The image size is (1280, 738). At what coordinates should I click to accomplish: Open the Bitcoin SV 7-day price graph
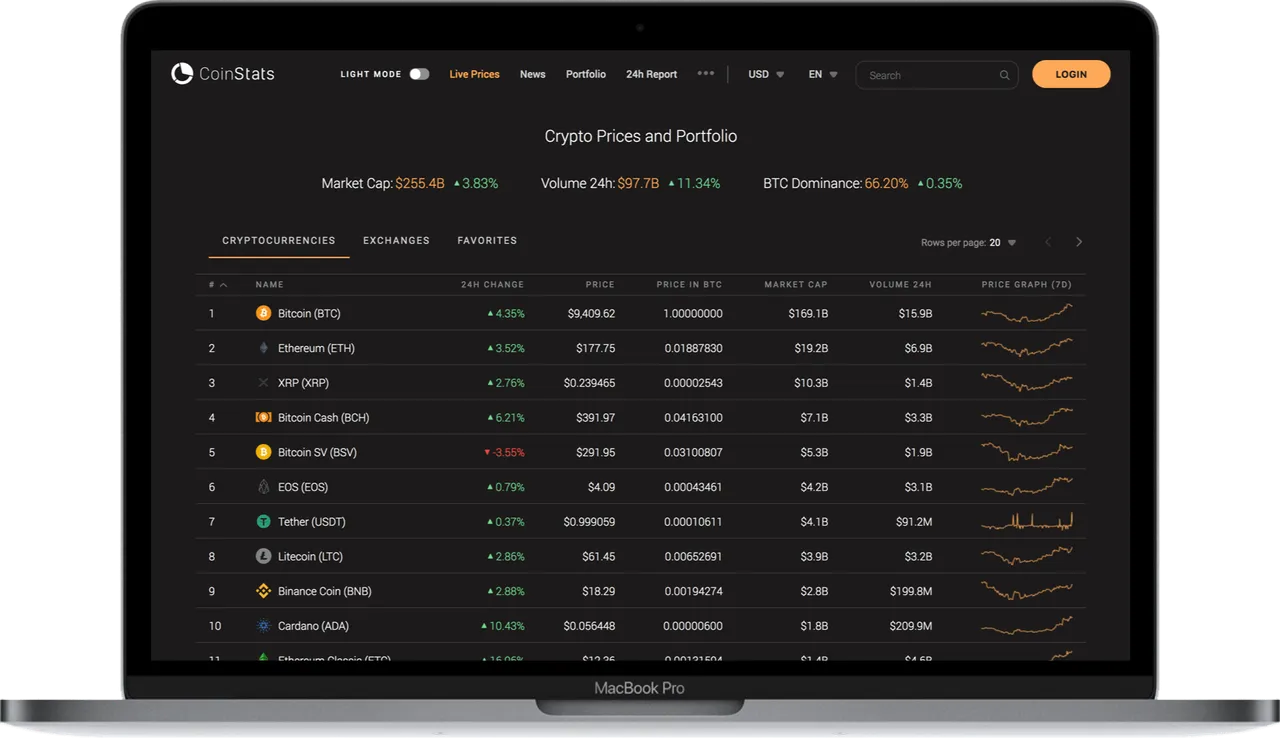[1027, 452]
